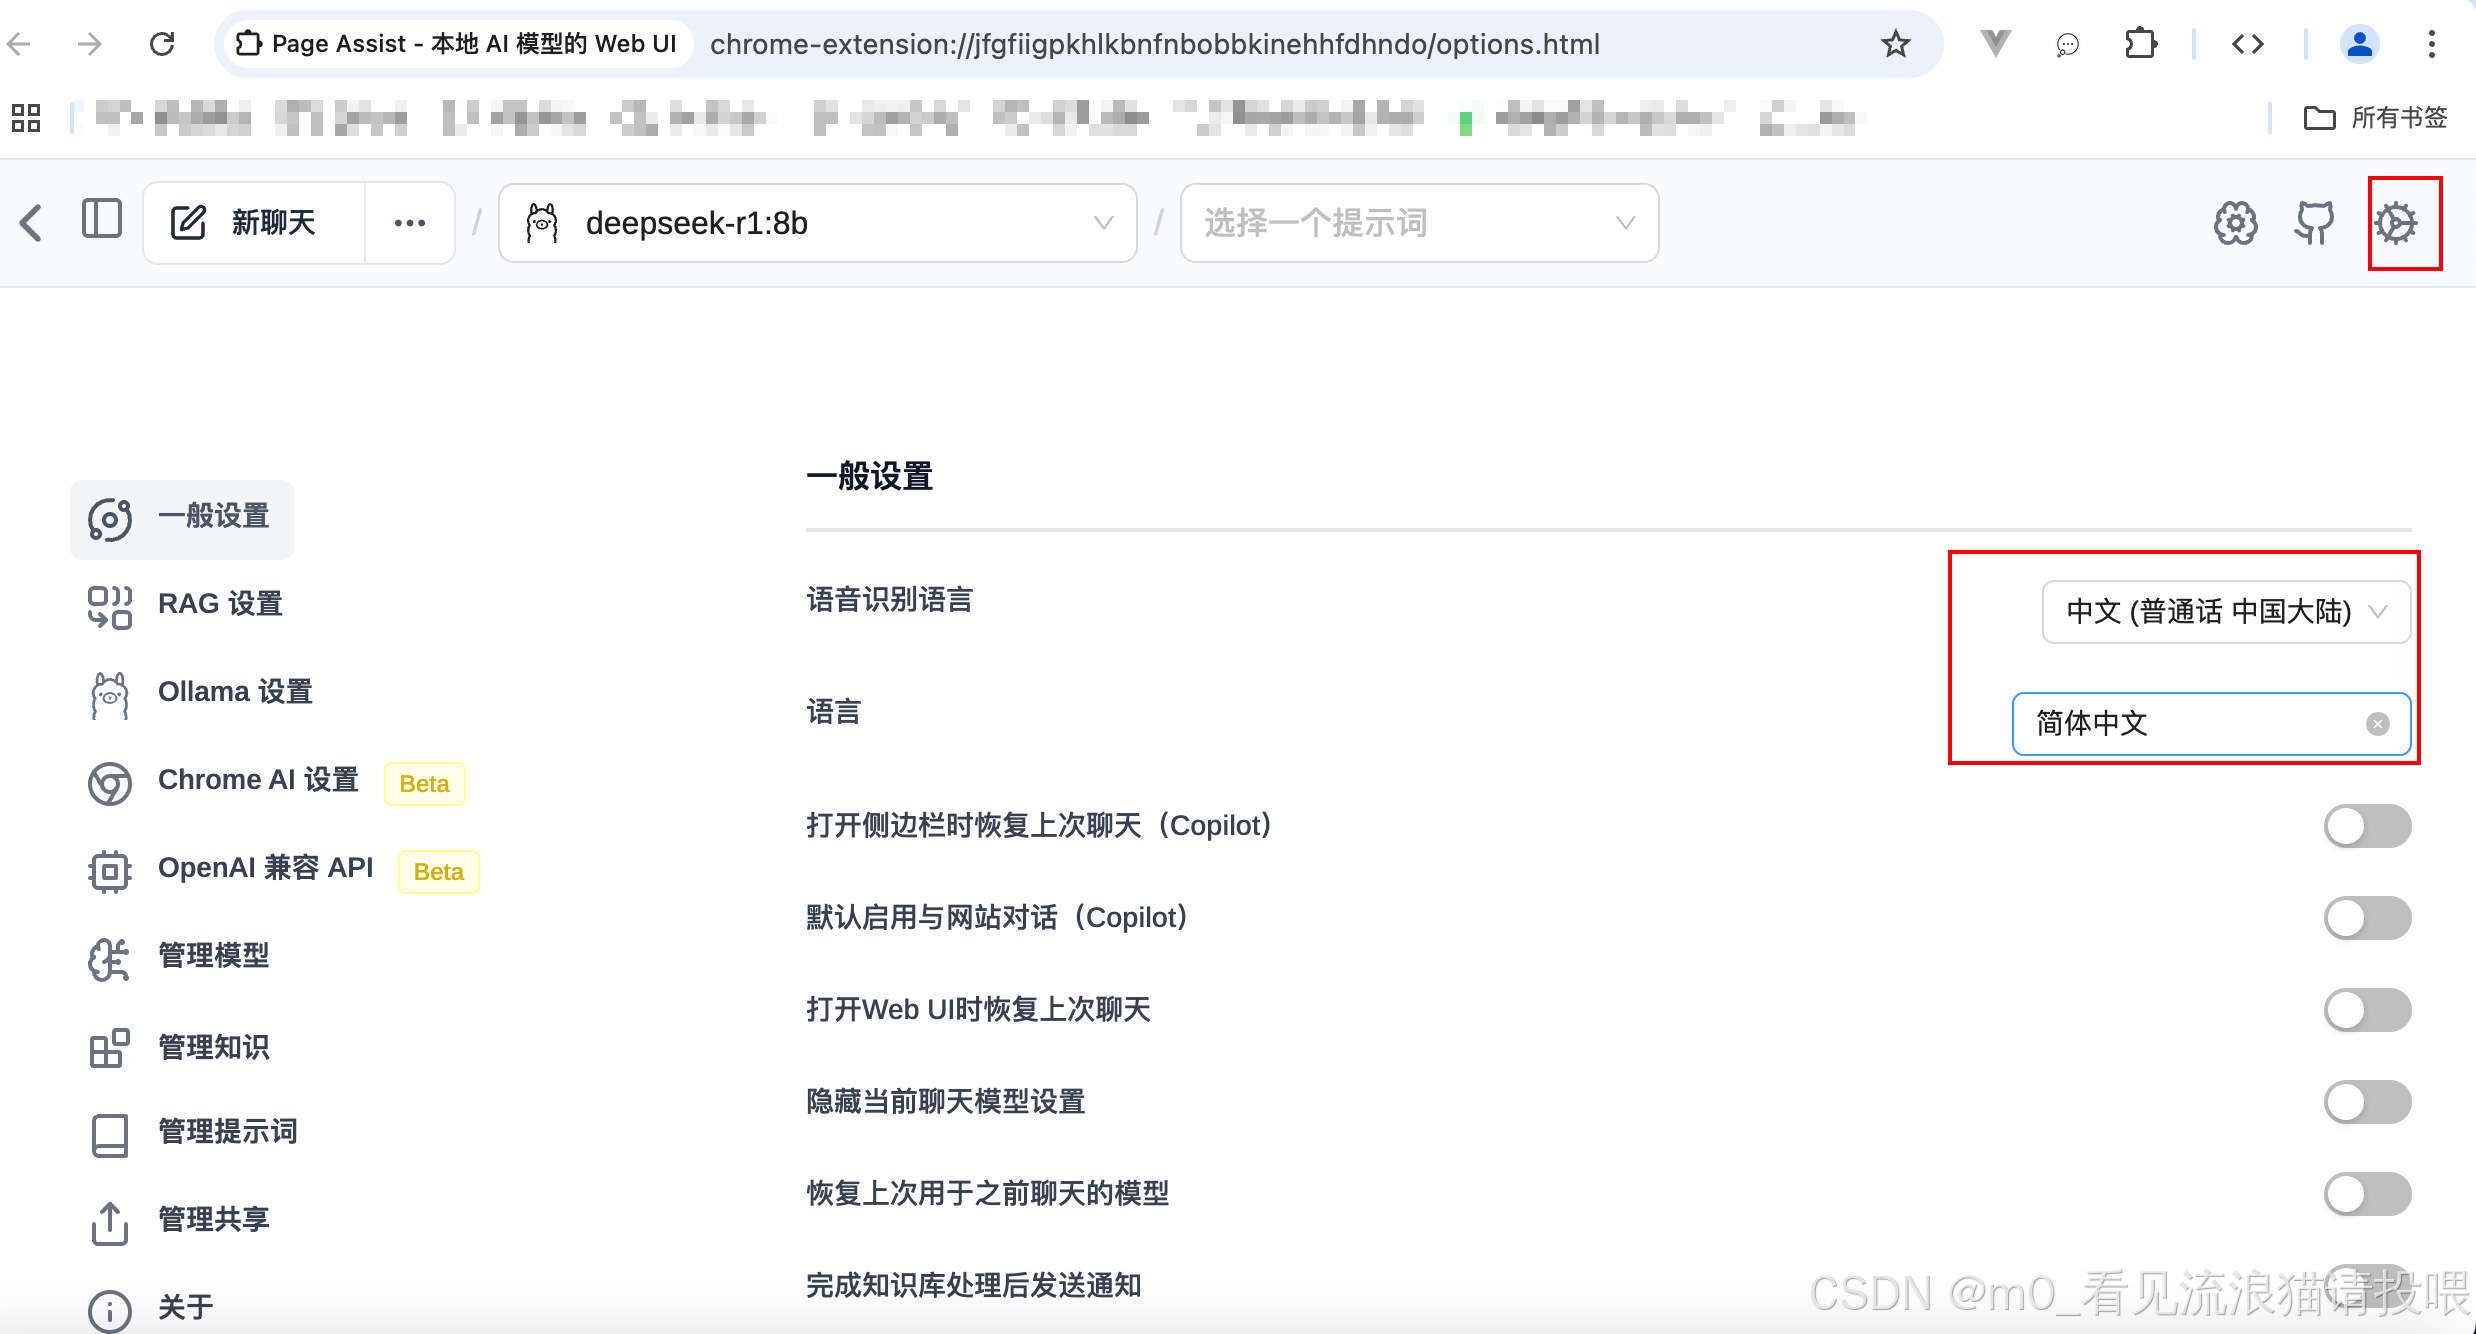Screen dimensions: 2476x1334
Task: Open 管理模型 settings page
Action: point(213,956)
